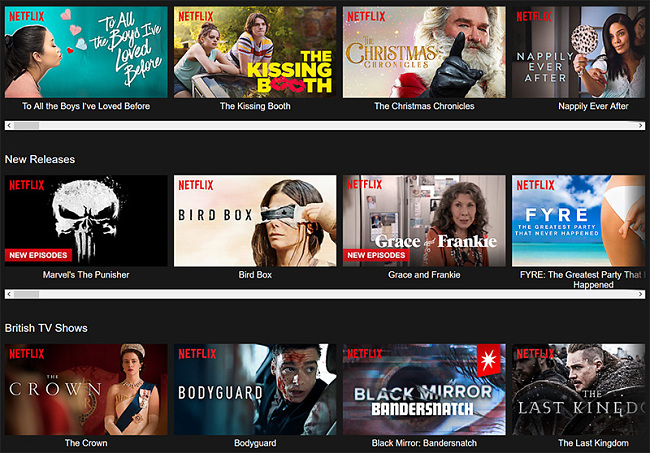650x453 pixels.
Task: Click Netflix logo on FYRE poster
Action: [535, 185]
